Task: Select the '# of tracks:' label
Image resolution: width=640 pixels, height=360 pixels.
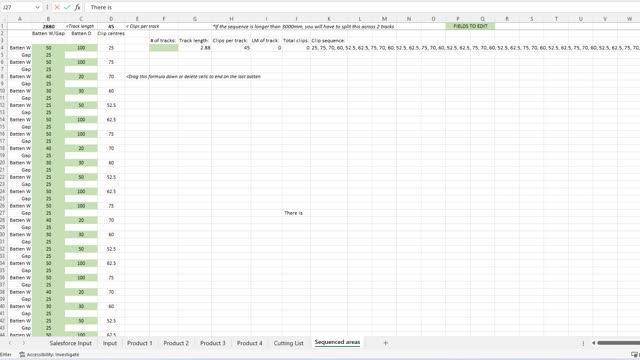Action: click(163, 40)
